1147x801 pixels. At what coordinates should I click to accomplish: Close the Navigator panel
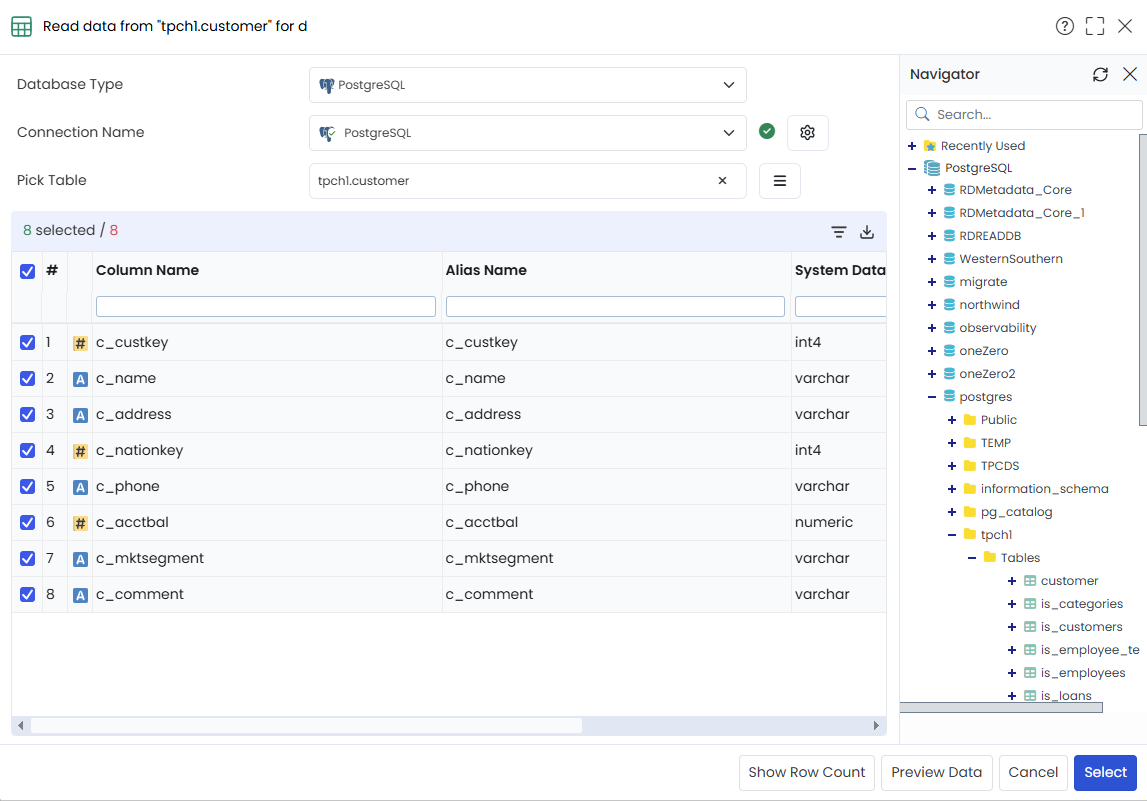[1129, 74]
